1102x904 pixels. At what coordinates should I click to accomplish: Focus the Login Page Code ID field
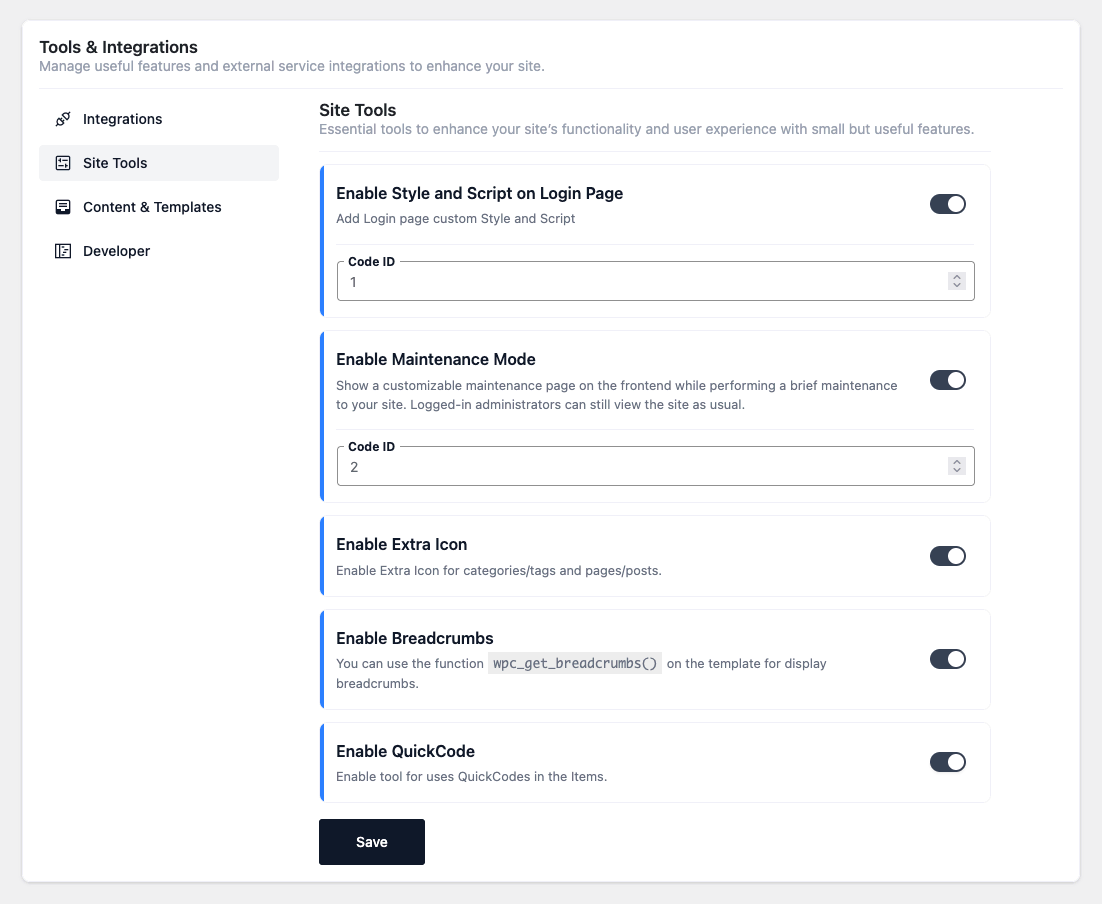coord(640,282)
